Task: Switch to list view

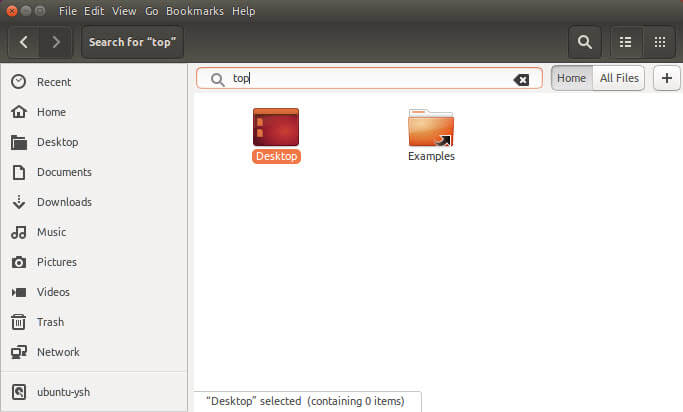Action: tap(626, 42)
